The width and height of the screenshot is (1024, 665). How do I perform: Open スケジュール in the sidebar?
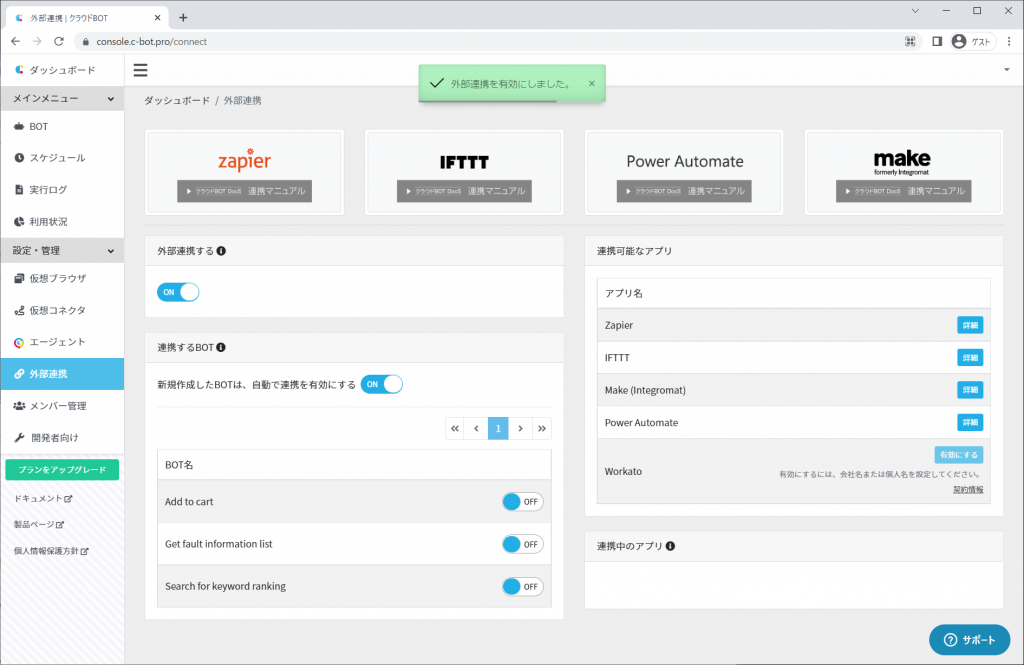tap(62, 158)
